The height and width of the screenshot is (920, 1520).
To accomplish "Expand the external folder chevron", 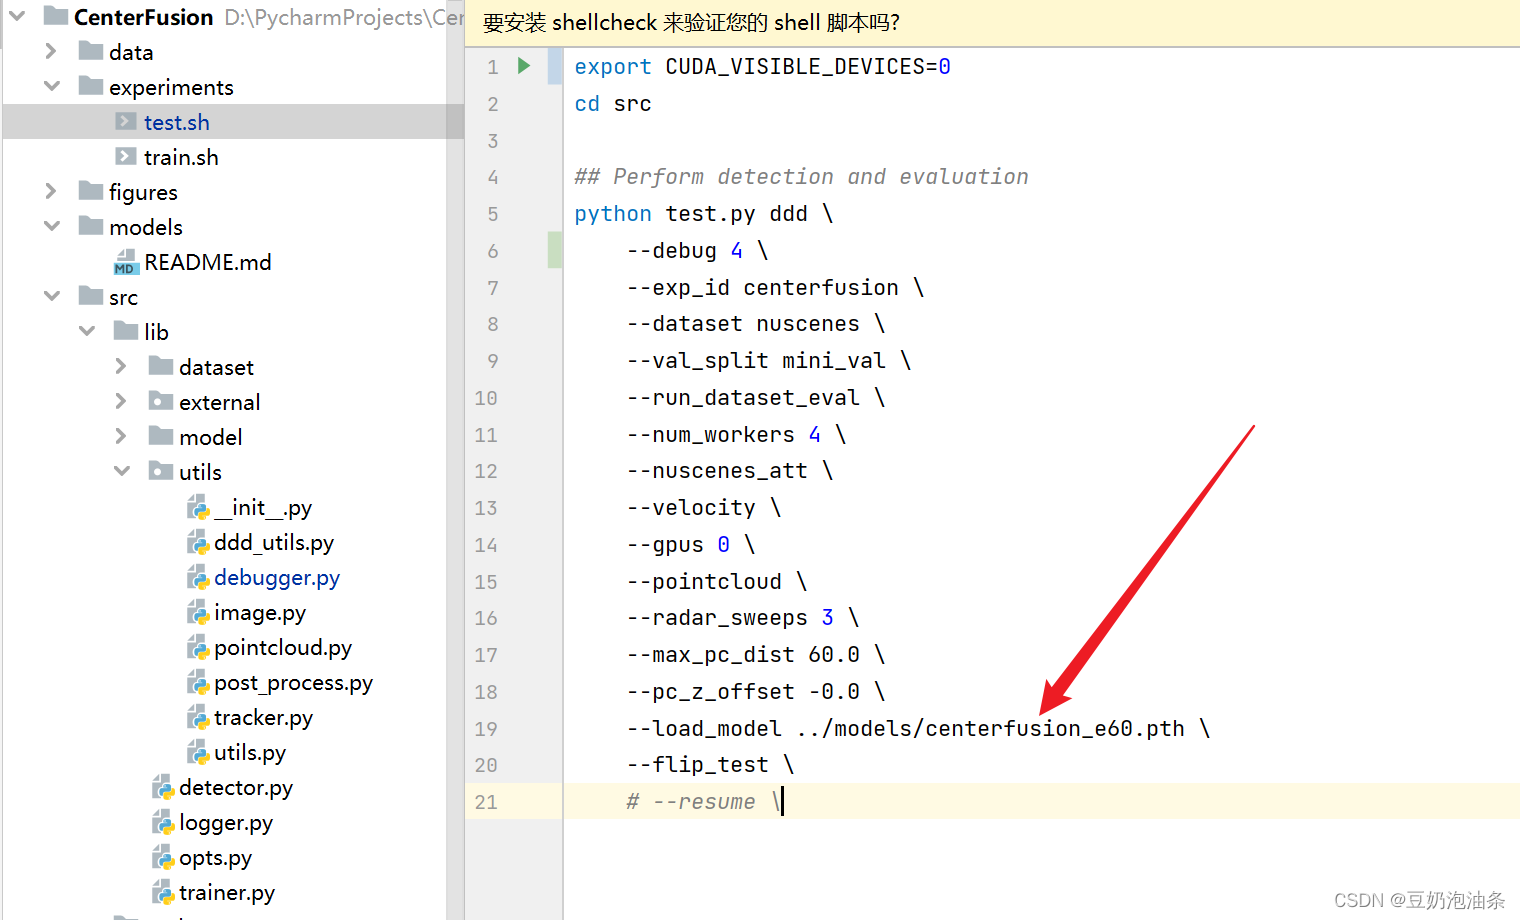I will click(x=121, y=401).
